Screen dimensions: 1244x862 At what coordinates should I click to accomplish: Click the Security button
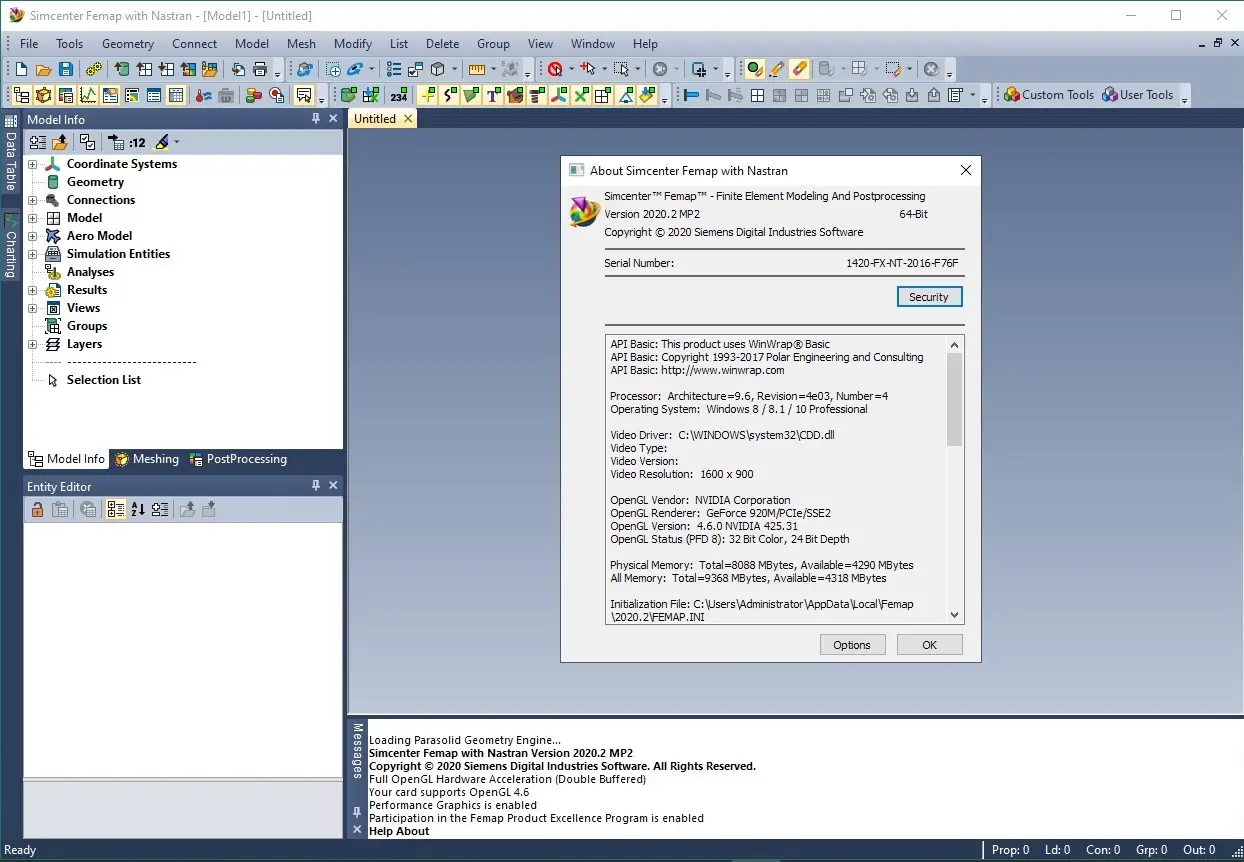(929, 297)
